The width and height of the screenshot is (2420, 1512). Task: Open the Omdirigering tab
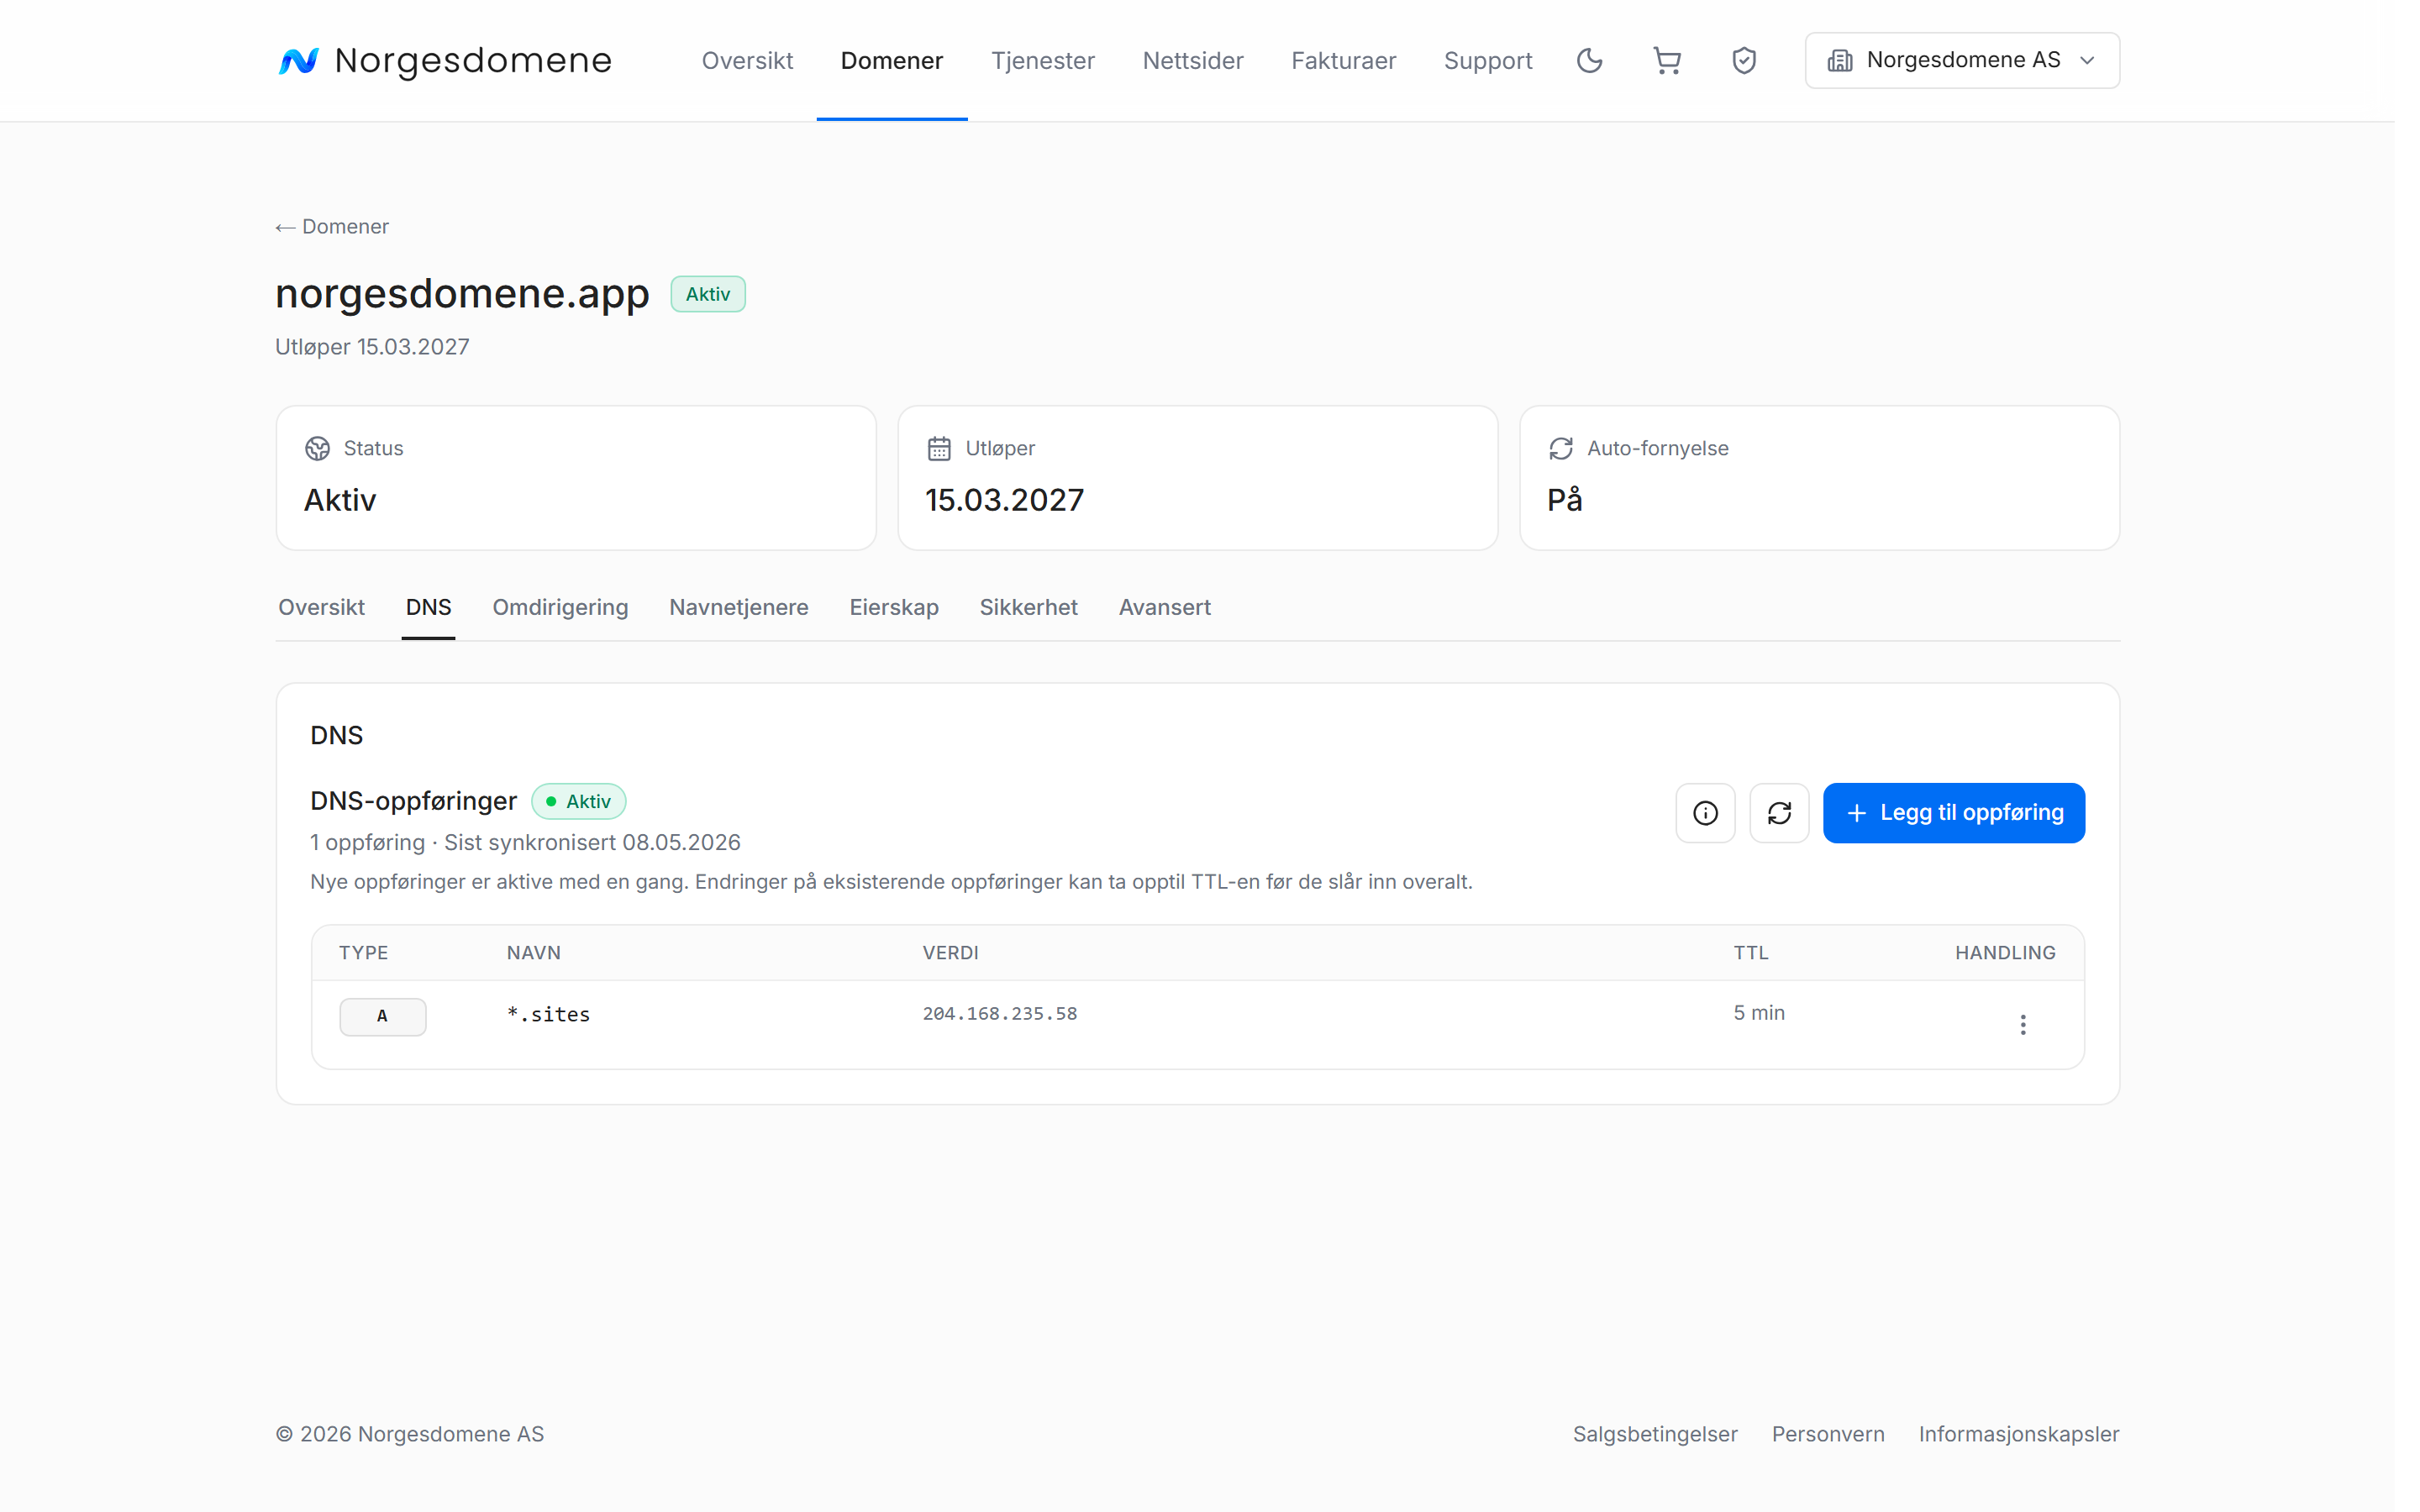pyautogui.click(x=560, y=607)
